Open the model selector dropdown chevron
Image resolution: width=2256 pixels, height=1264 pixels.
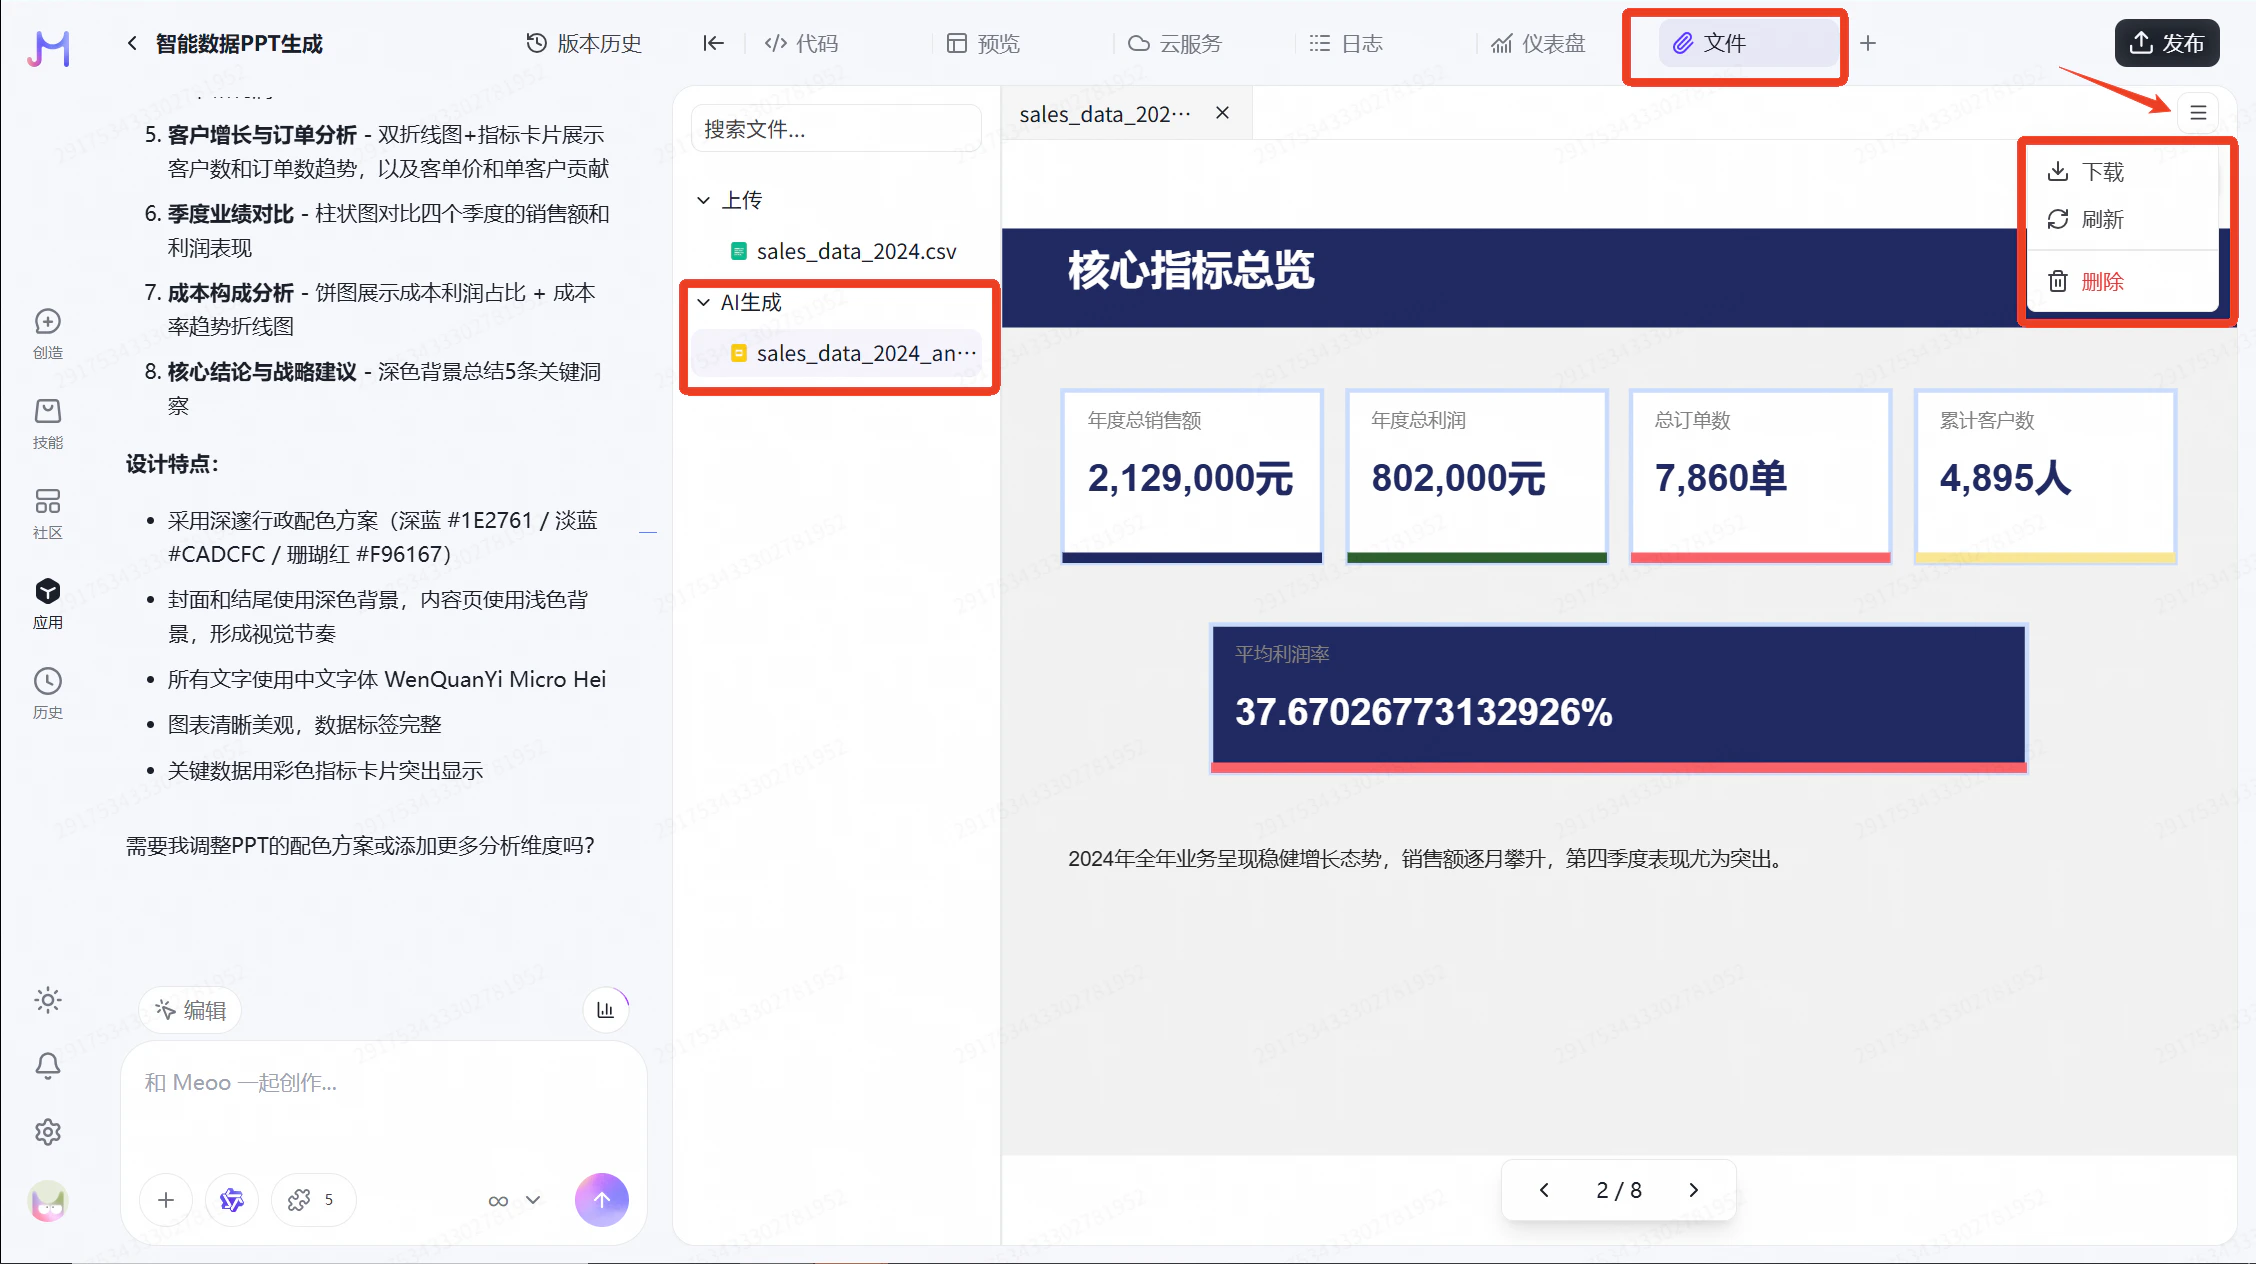(533, 1200)
